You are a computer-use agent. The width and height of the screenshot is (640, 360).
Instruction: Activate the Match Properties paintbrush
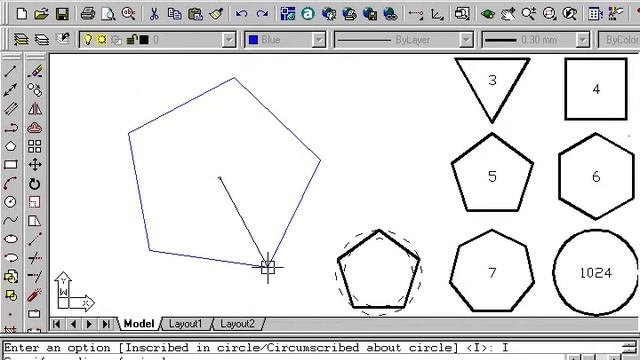click(216, 14)
